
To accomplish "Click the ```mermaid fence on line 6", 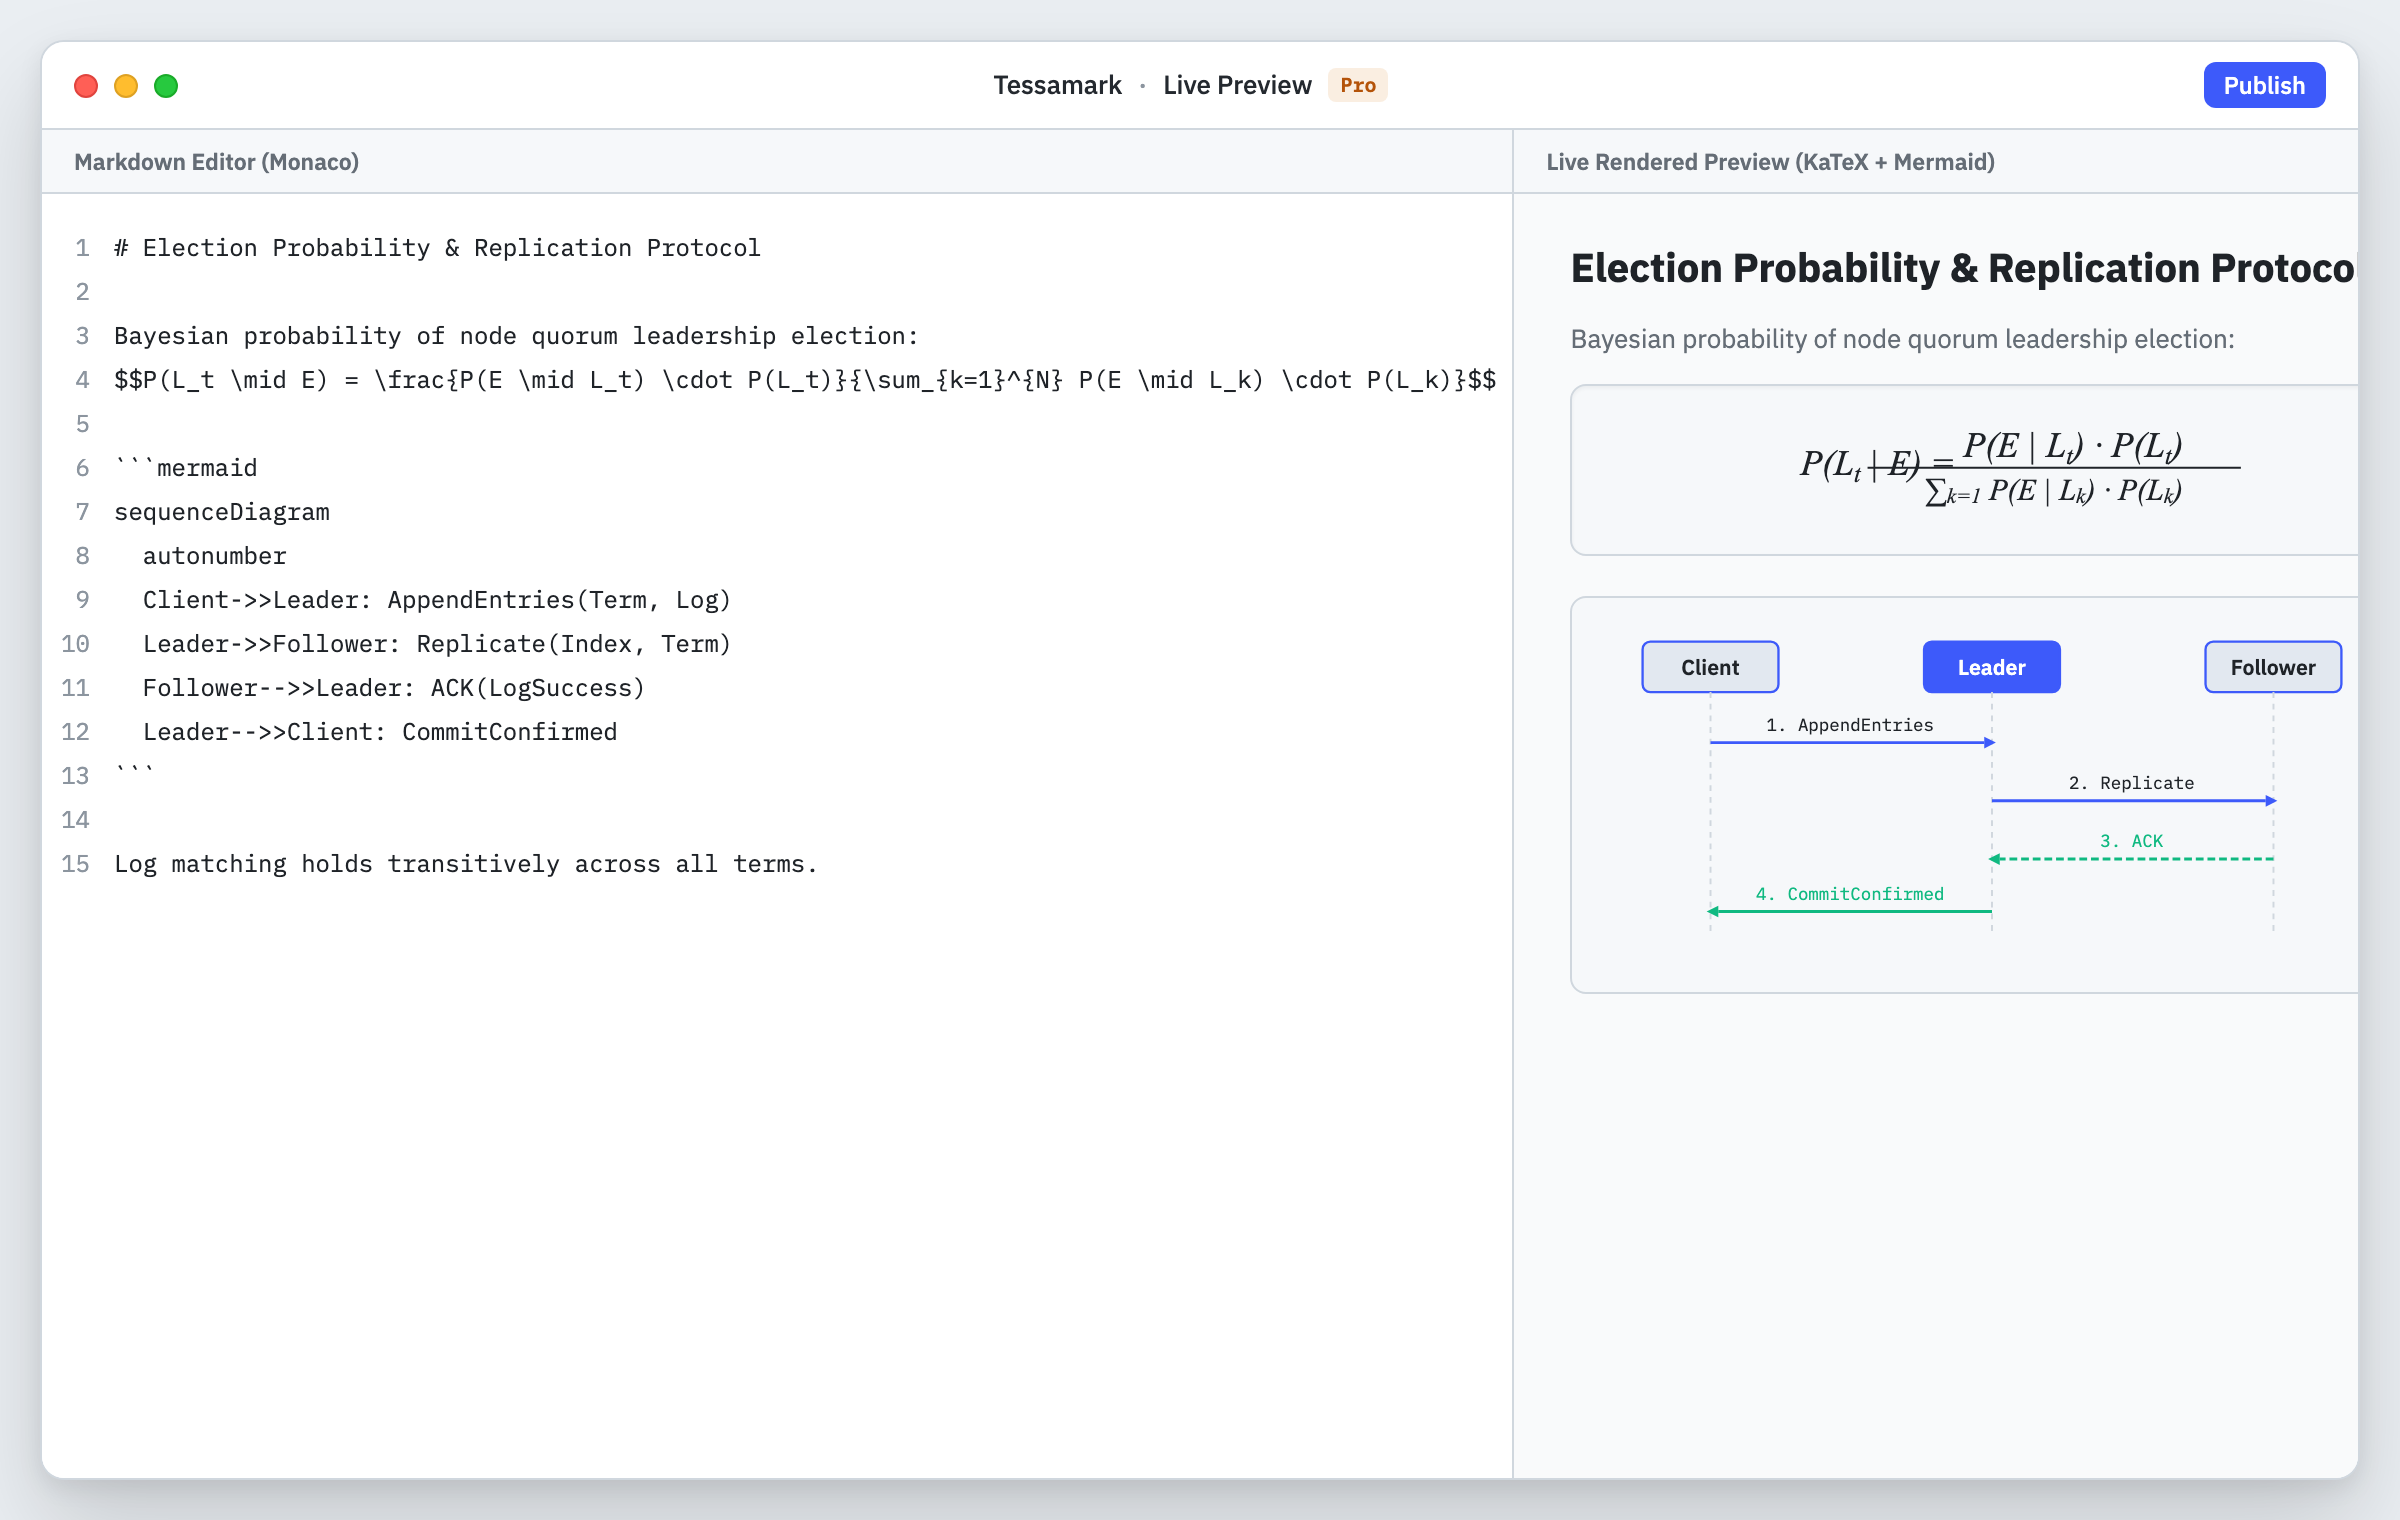I will 186,468.
